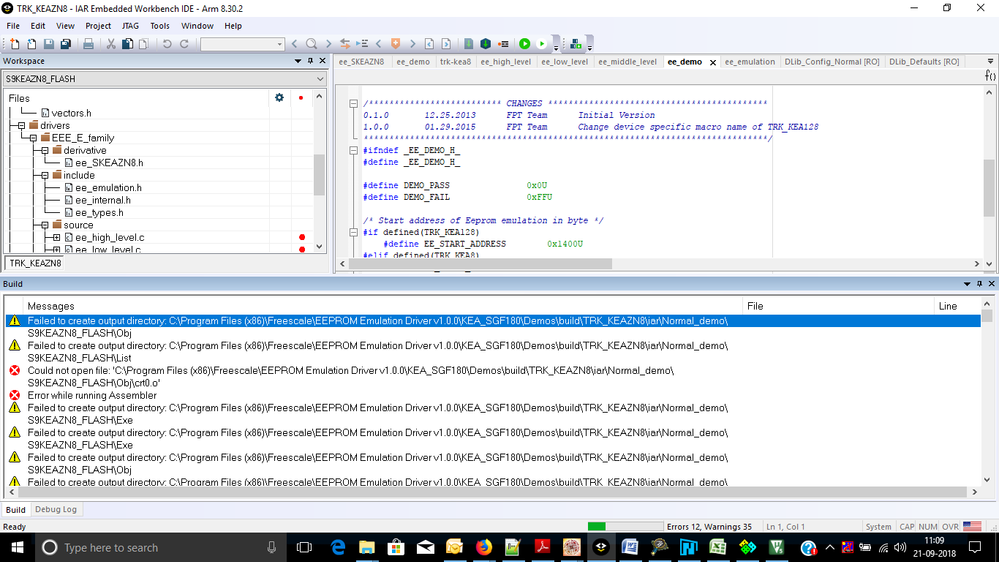Redo the last undone edit
Screen dimensions: 999x562
click(x=184, y=44)
